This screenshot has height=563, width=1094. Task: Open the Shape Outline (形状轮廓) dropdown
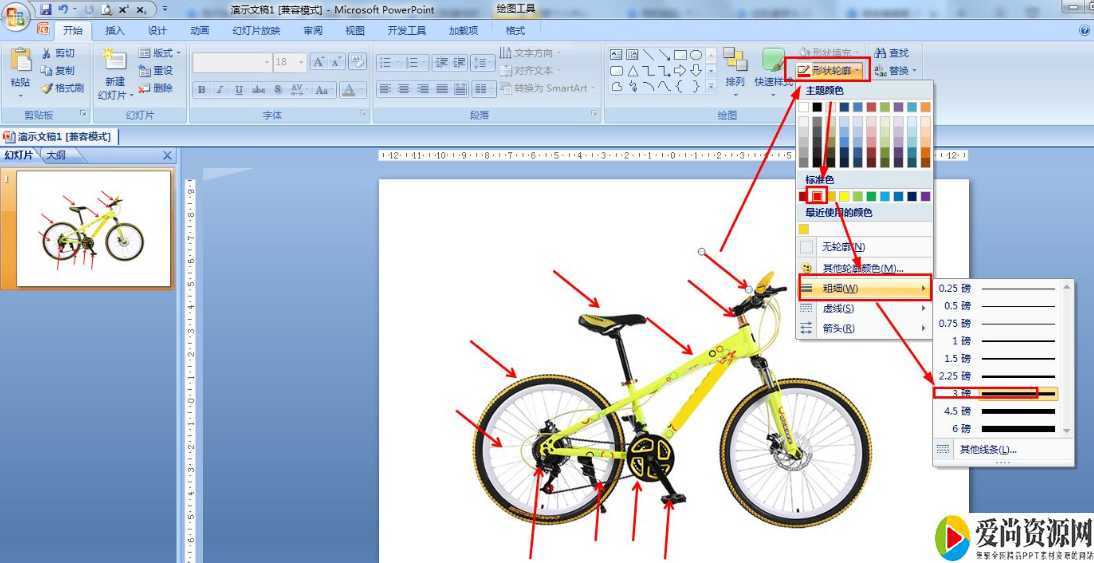[x=828, y=70]
